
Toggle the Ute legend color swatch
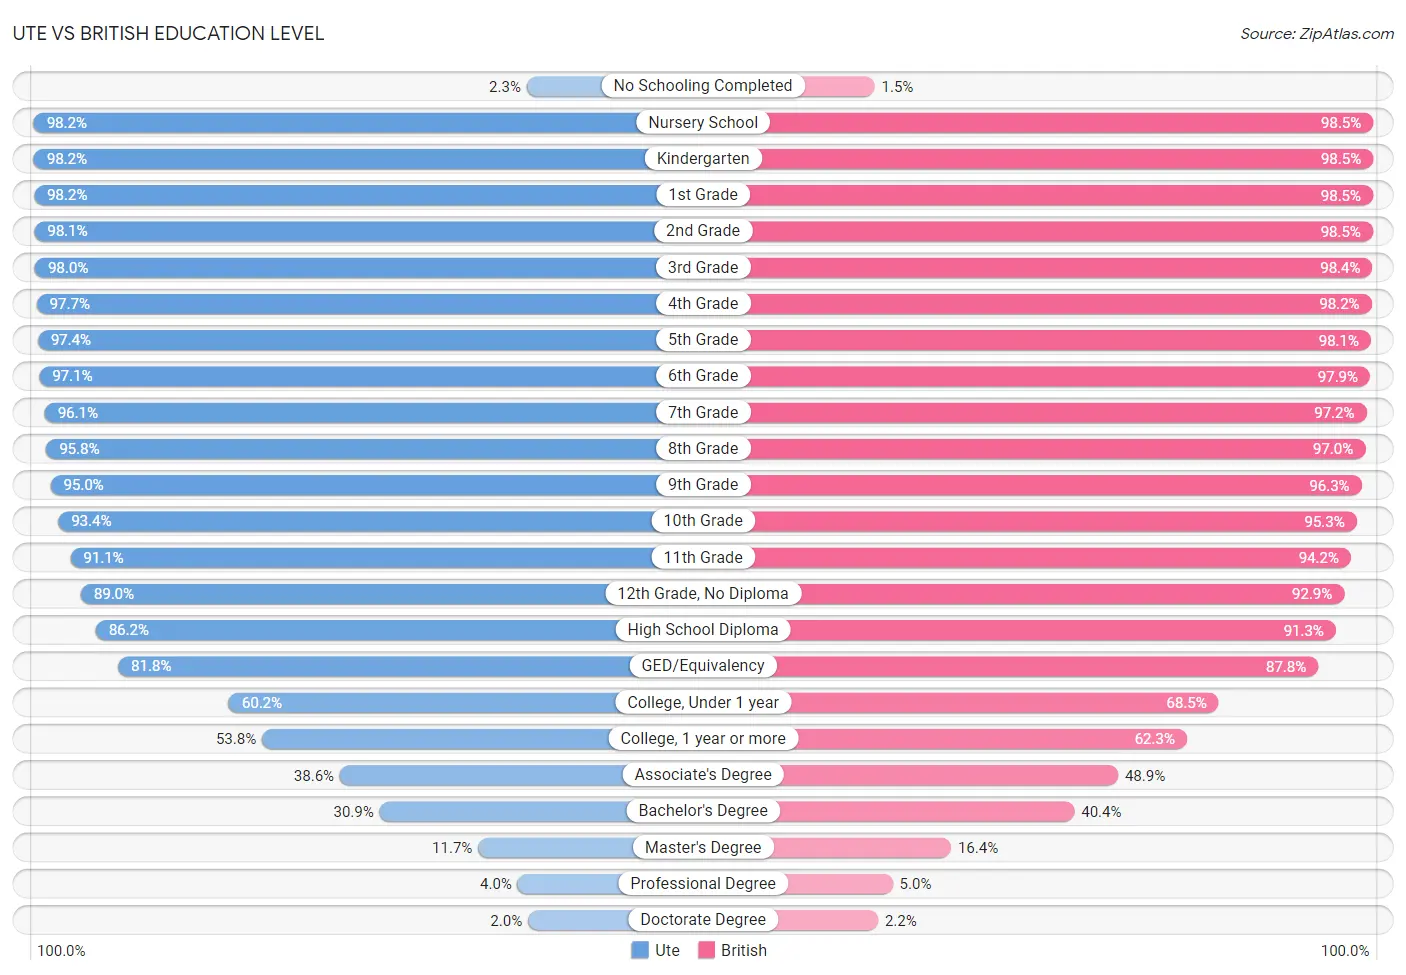[x=640, y=950]
